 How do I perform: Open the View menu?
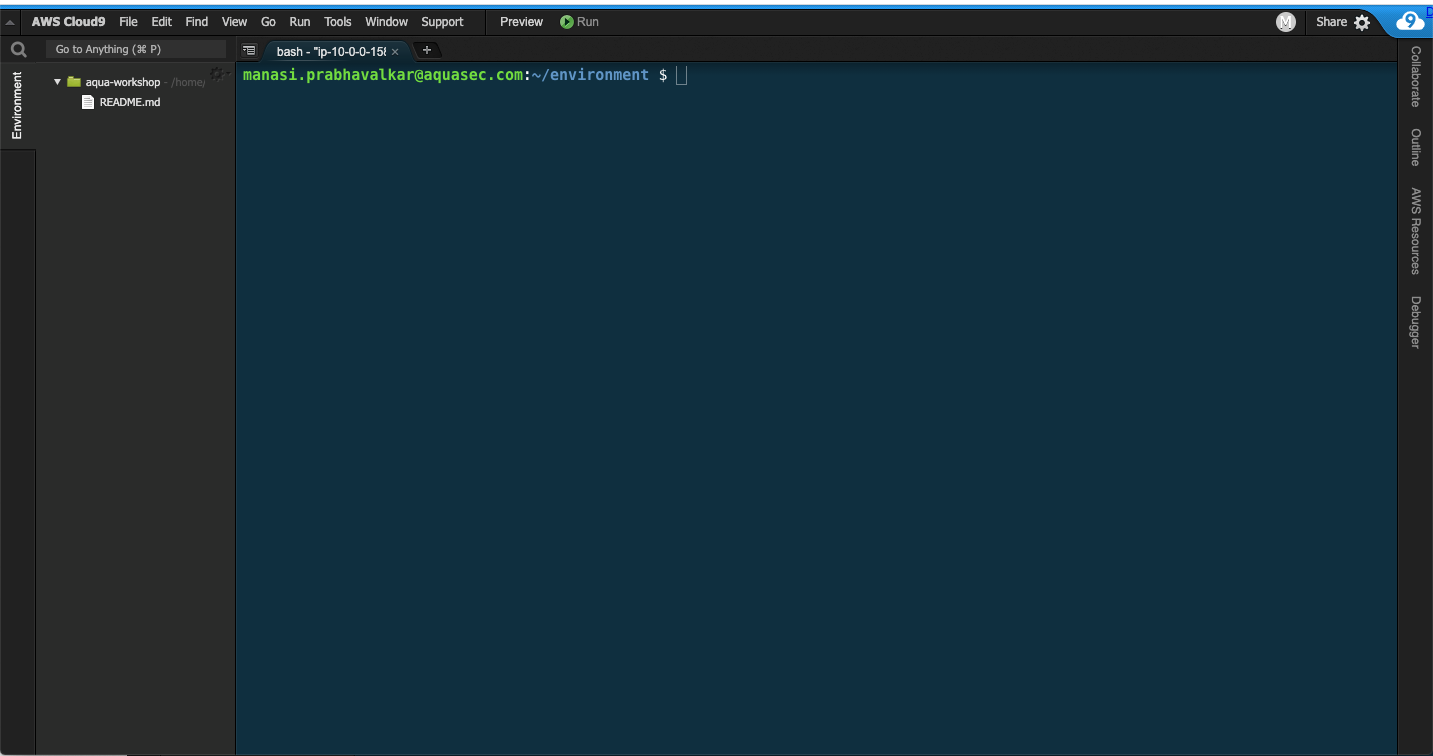234,22
